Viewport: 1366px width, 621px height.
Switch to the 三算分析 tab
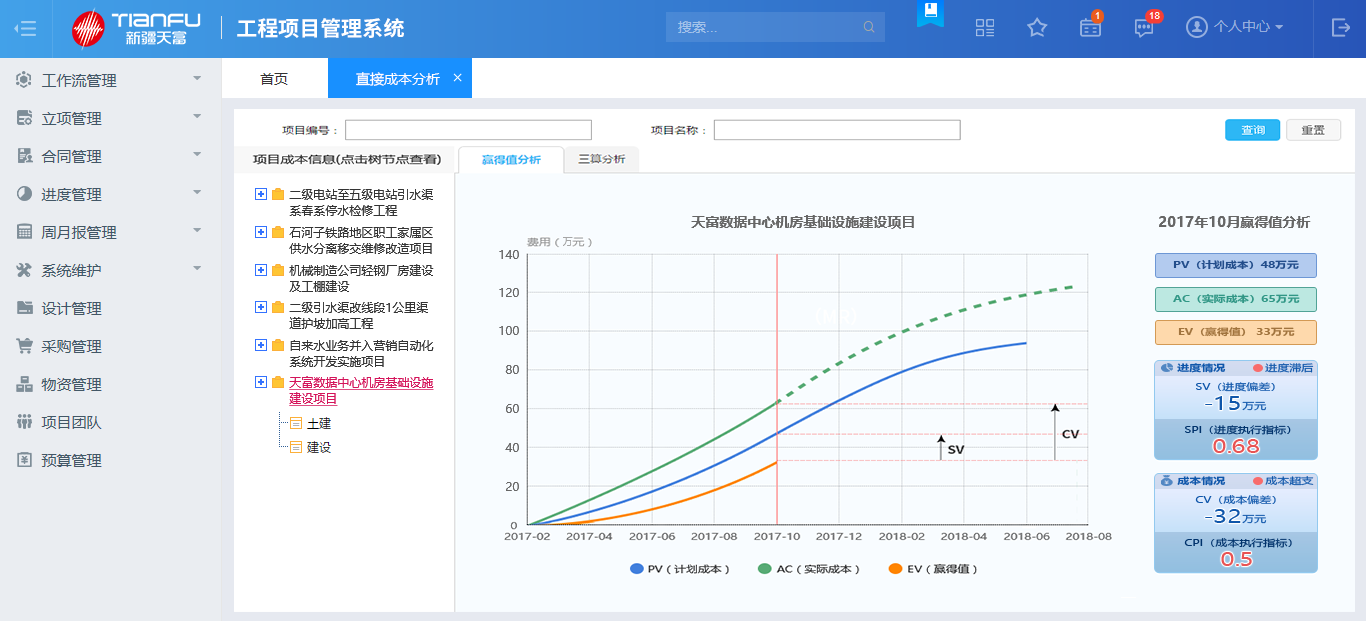[x=601, y=159]
